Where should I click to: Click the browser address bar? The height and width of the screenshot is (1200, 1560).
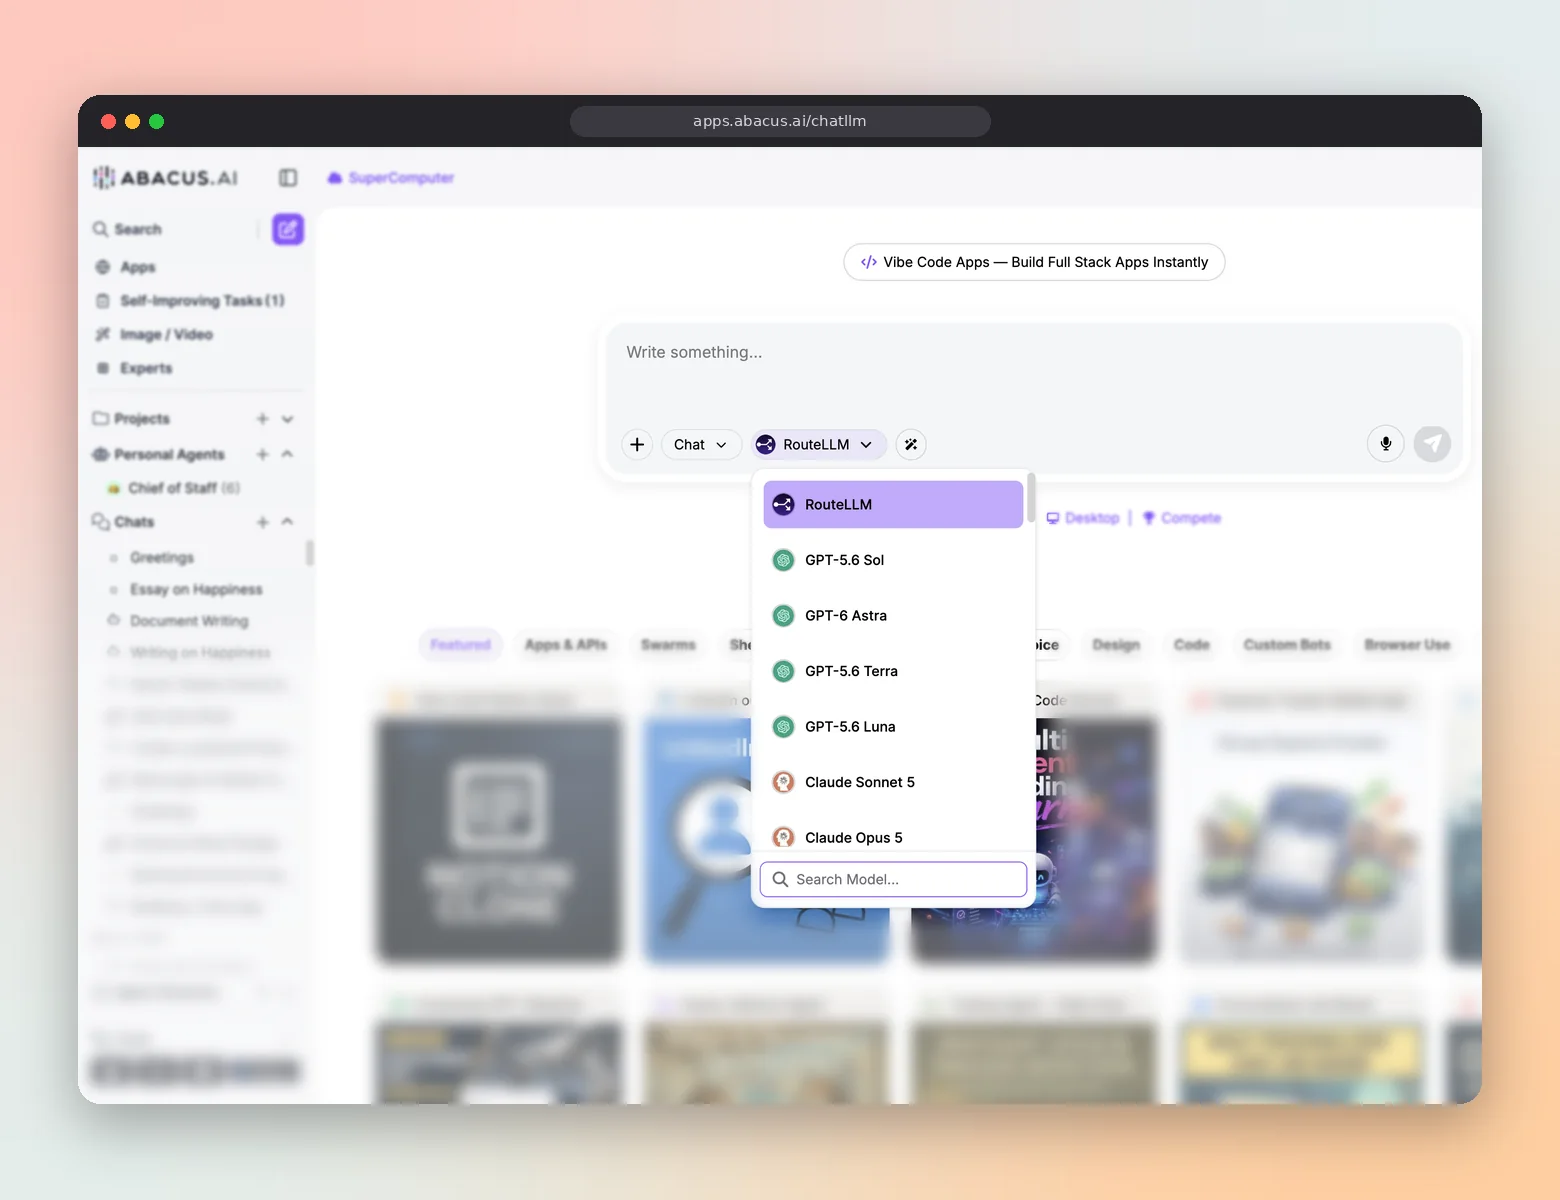[780, 121]
